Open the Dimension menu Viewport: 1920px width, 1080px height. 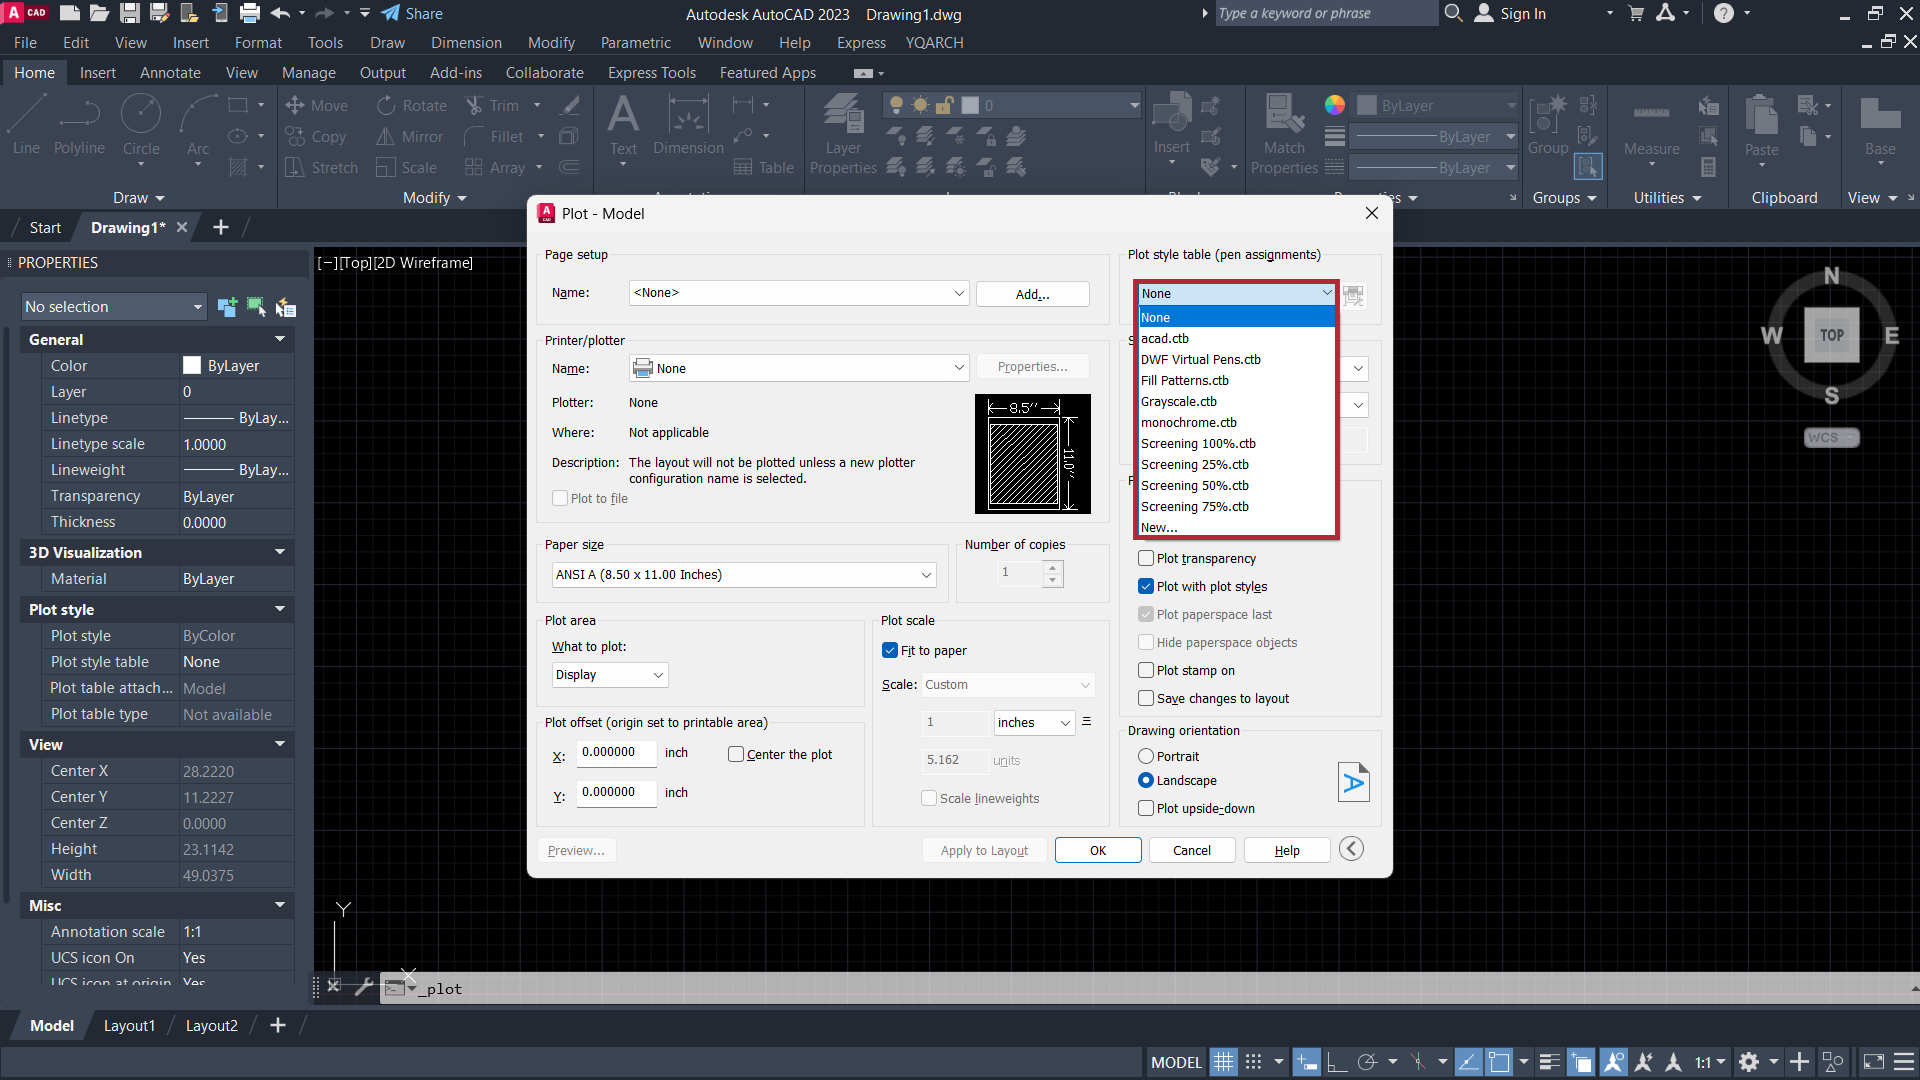[466, 43]
